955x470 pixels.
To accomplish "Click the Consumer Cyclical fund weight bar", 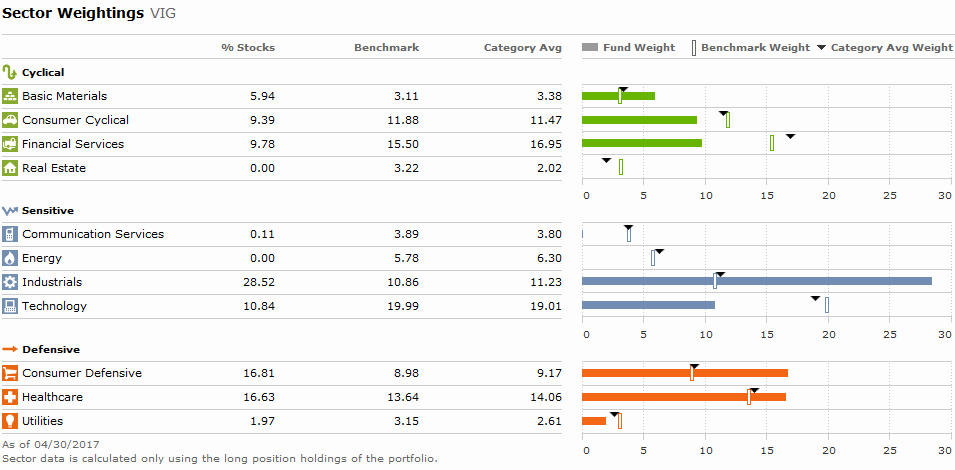I will 640,120.
